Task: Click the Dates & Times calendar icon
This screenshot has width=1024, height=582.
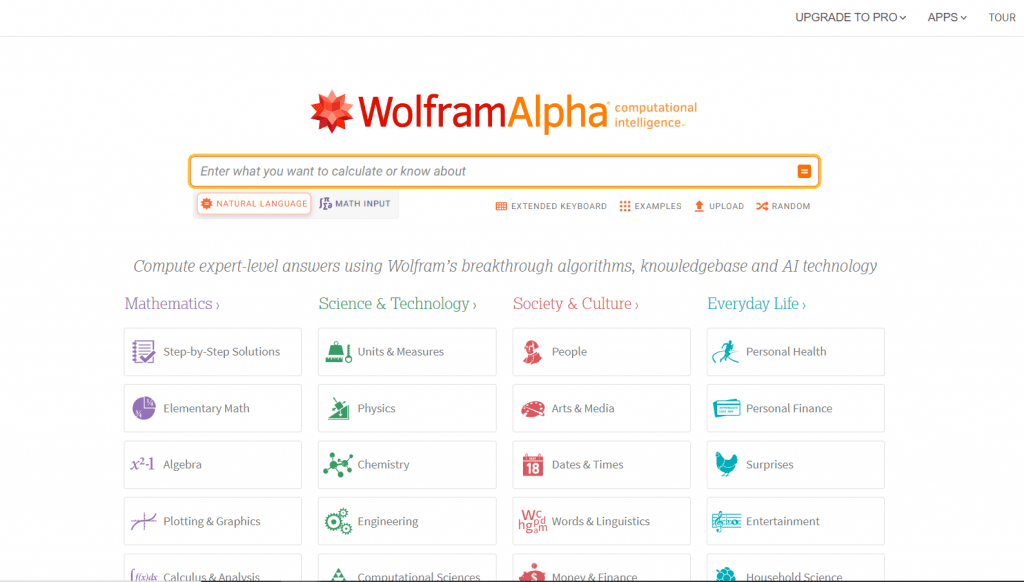Action: [x=533, y=465]
